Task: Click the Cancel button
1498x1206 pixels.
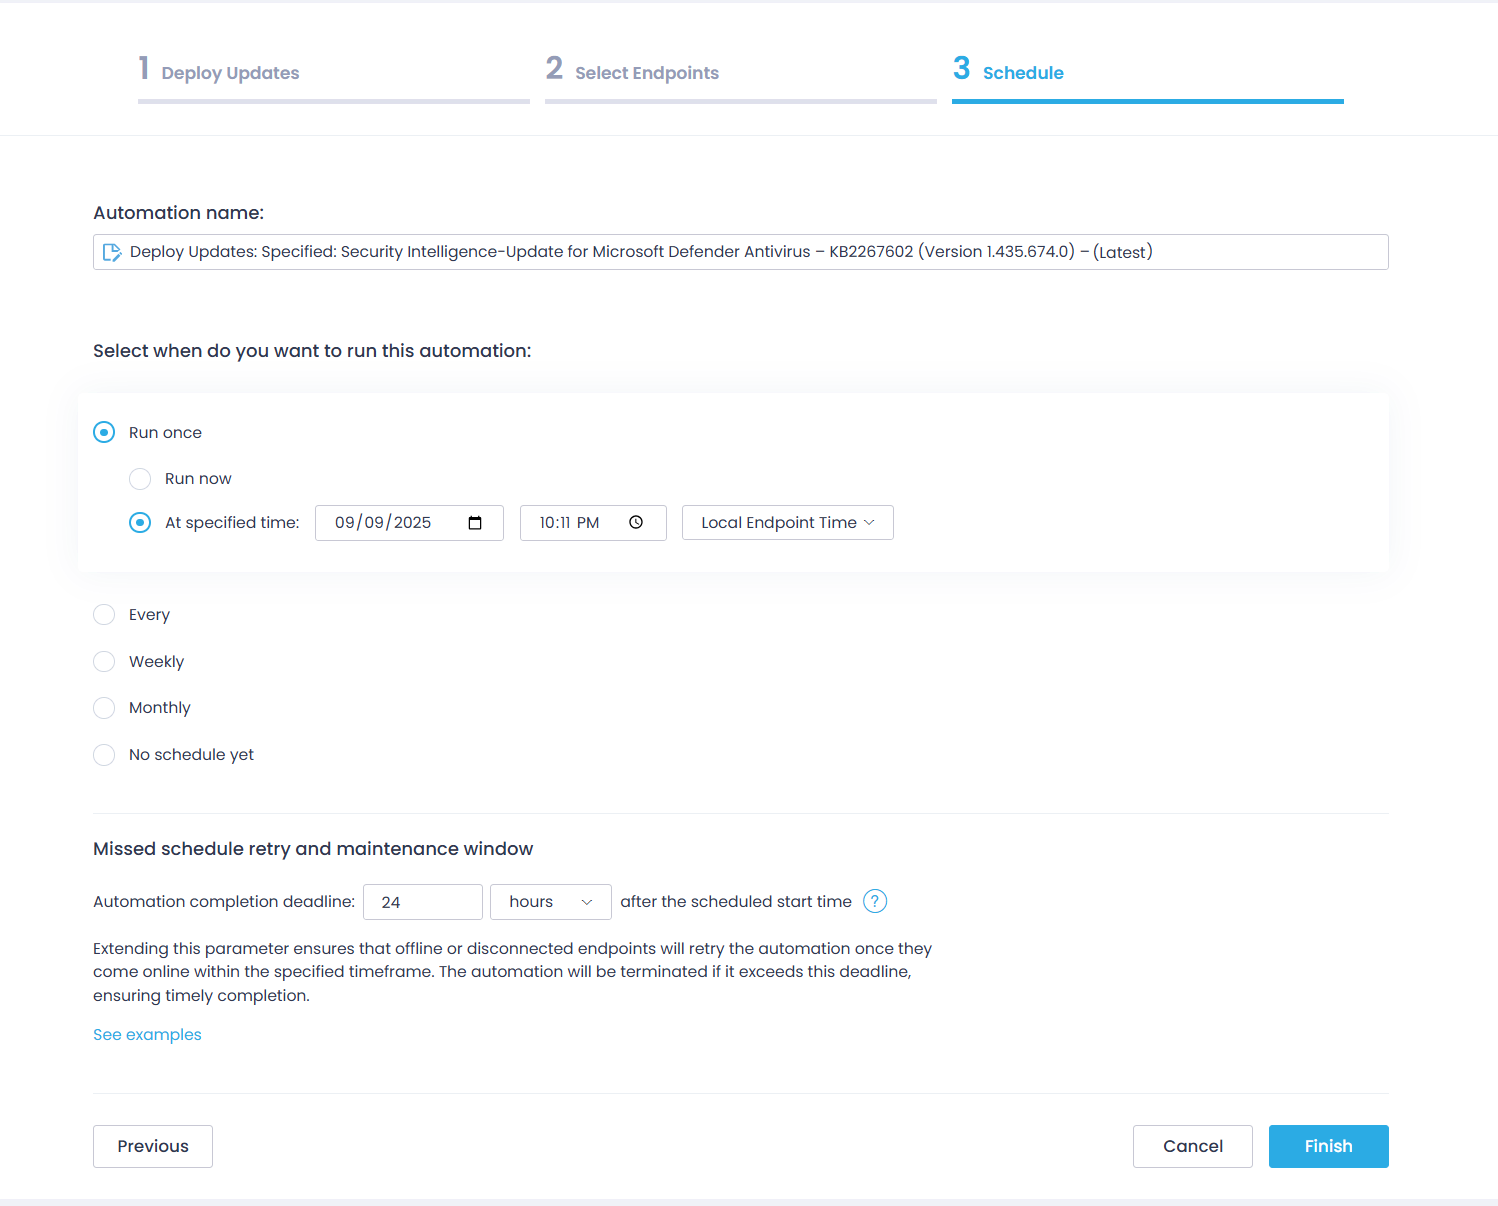Action: tap(1192, 1146)
